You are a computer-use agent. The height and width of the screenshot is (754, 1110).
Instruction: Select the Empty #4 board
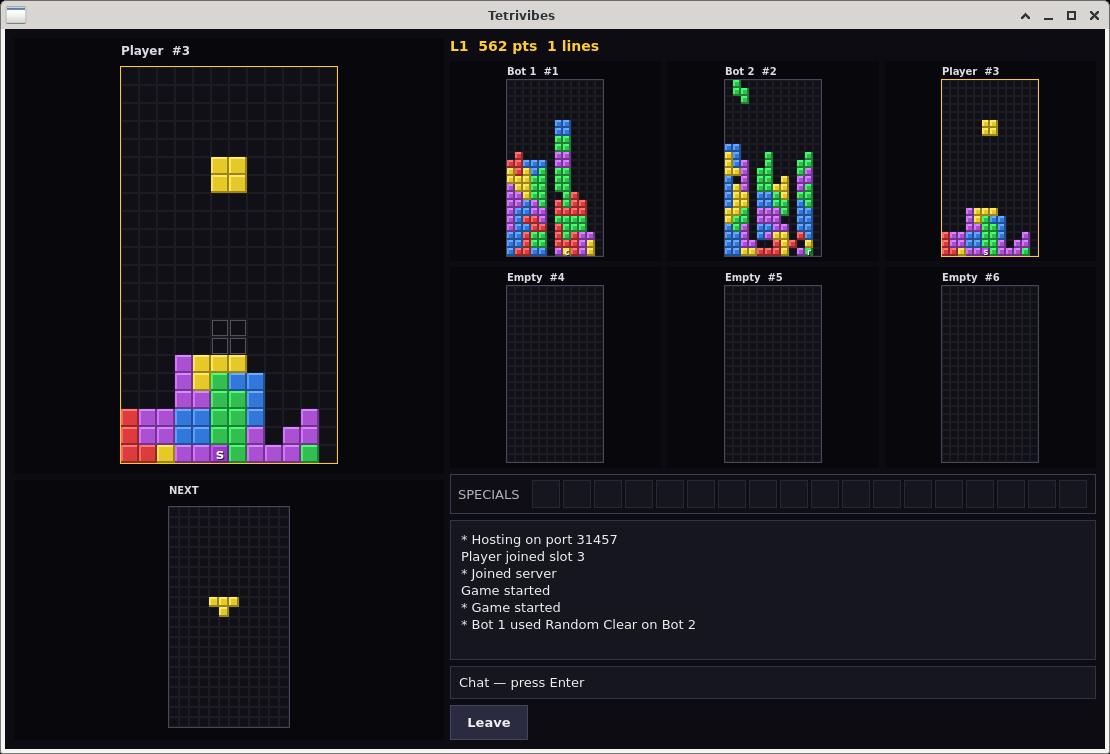coord(555,374)
